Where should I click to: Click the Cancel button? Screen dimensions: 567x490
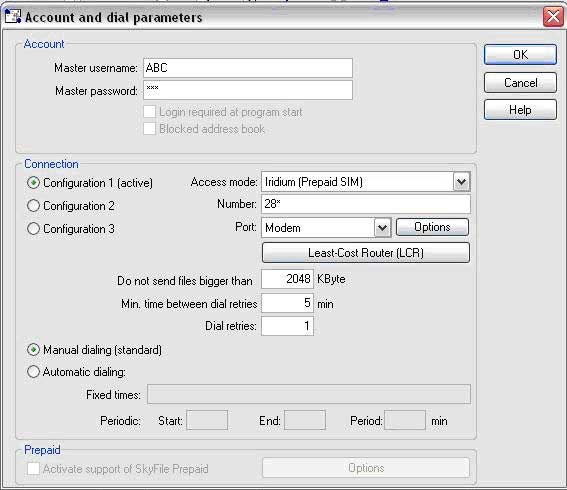click(x=520, y=82)
